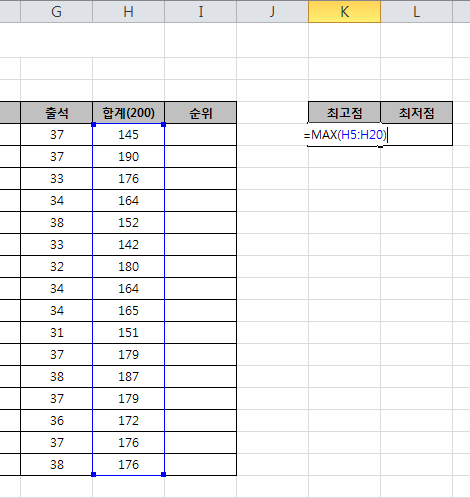Select the empty 순위 cell beside 151
Screen dimensions: 470x498
coord(200,333)
